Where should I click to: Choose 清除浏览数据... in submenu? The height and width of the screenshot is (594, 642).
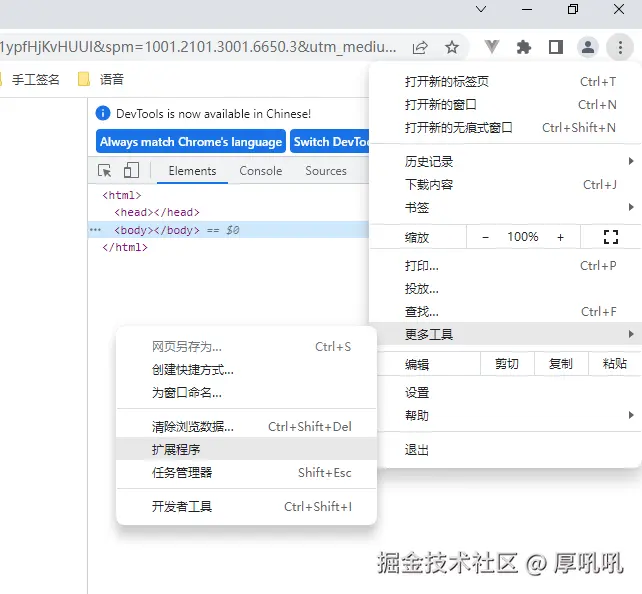tap(246, 427)
